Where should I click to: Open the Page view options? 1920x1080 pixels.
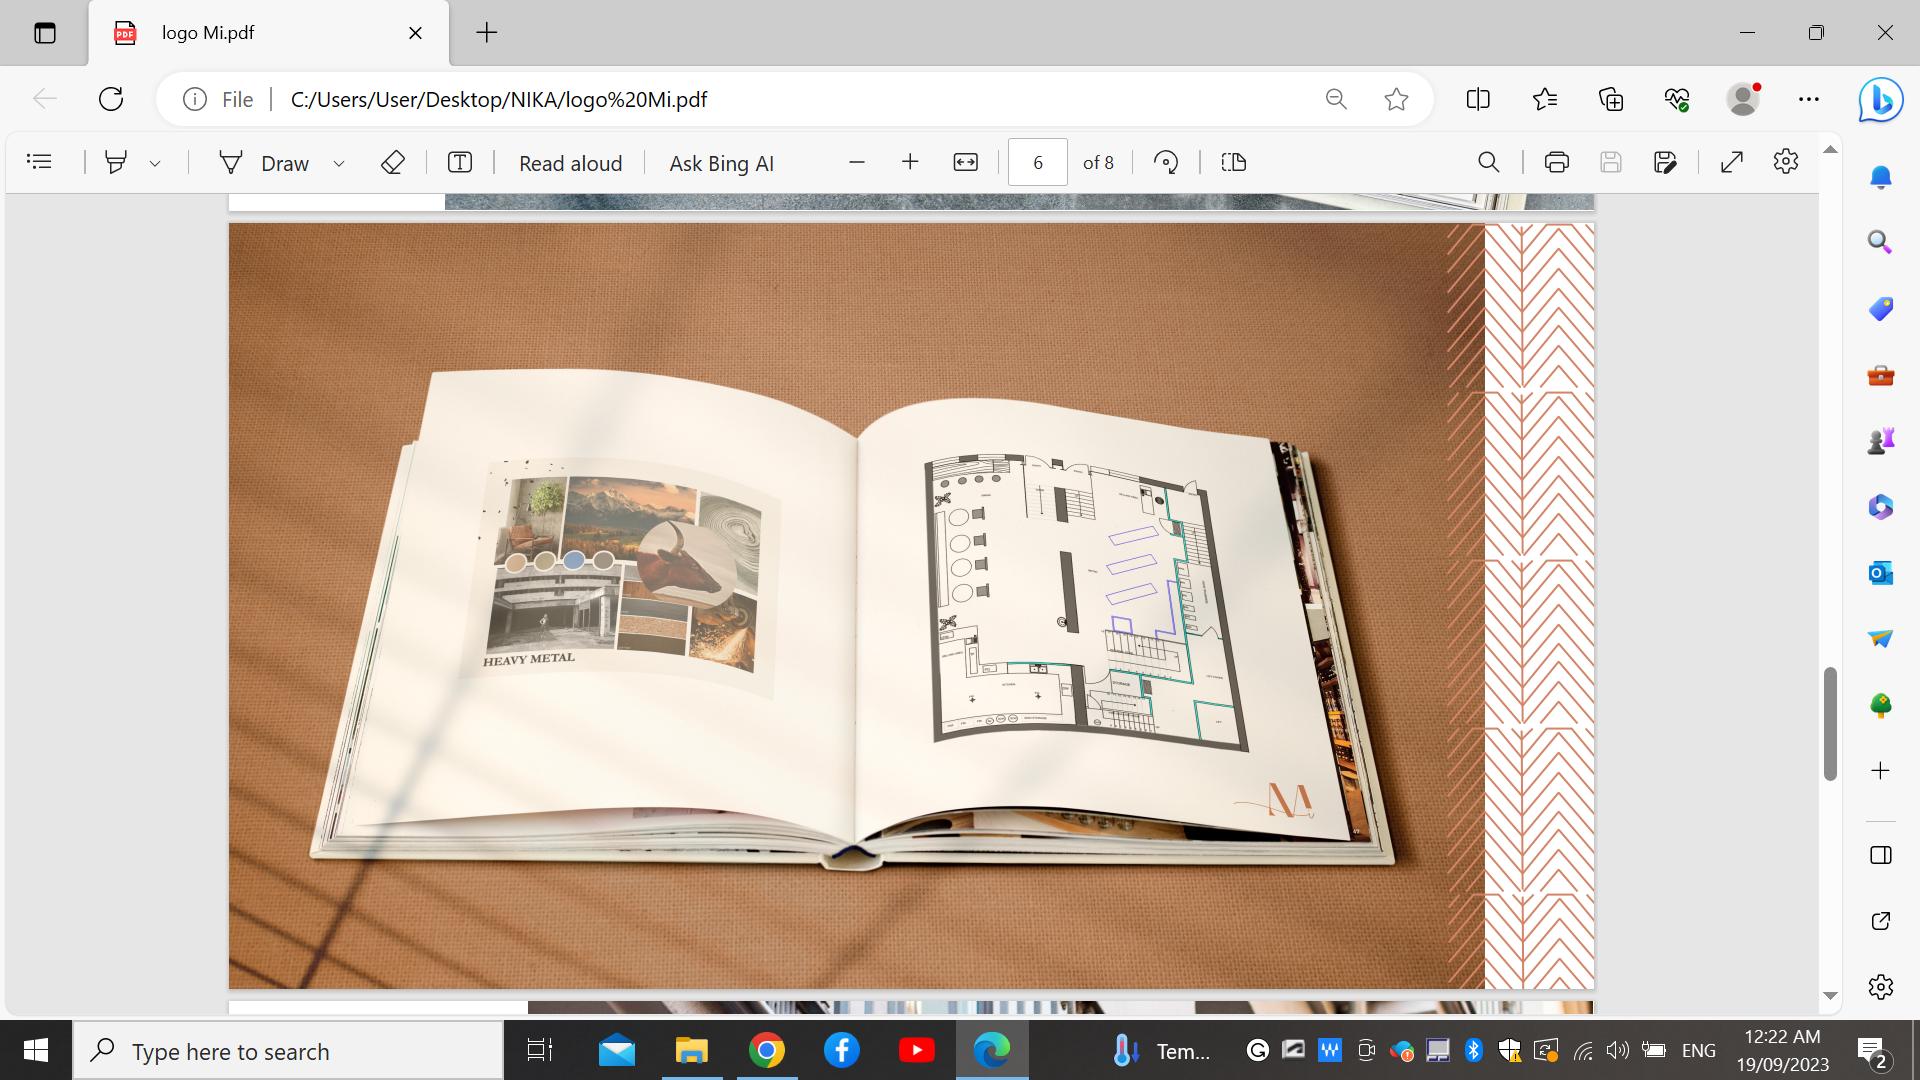click(1233, 162)
